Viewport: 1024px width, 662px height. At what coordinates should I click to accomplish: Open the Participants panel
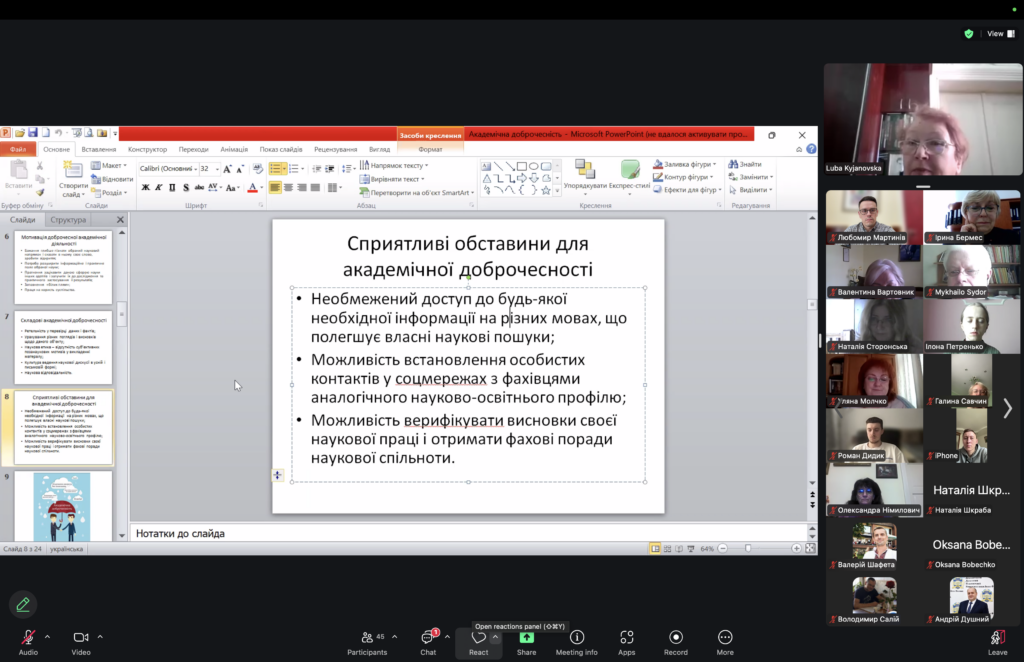[367, 638]
